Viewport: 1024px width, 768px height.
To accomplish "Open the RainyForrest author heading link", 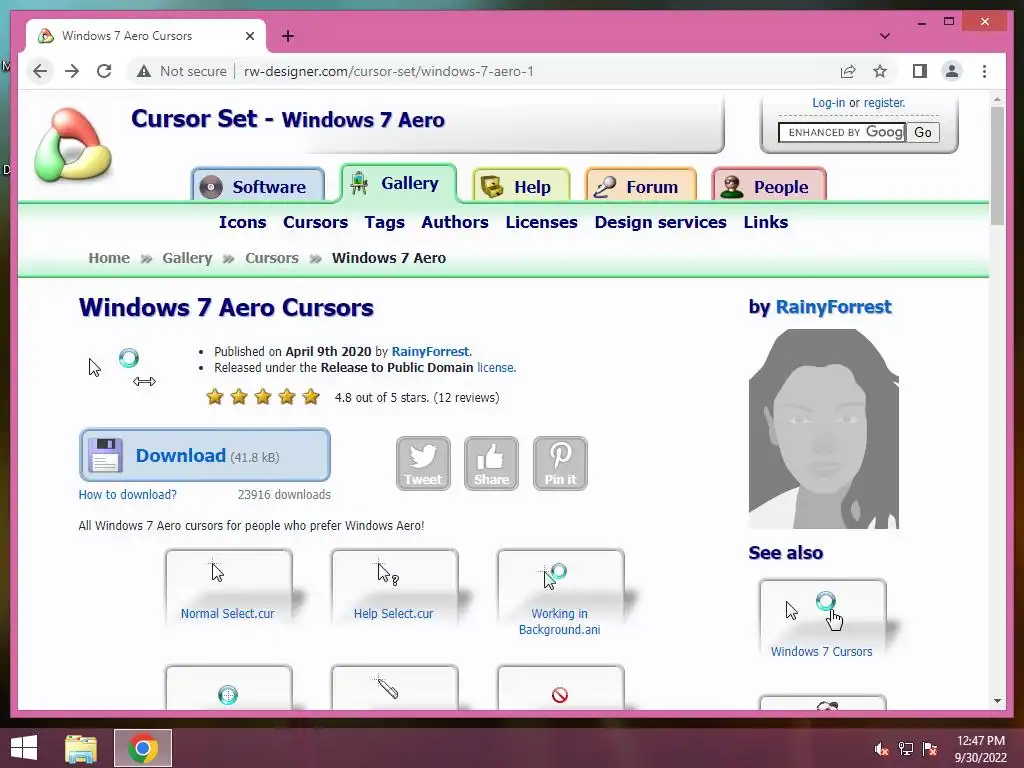I will (833, 307).
